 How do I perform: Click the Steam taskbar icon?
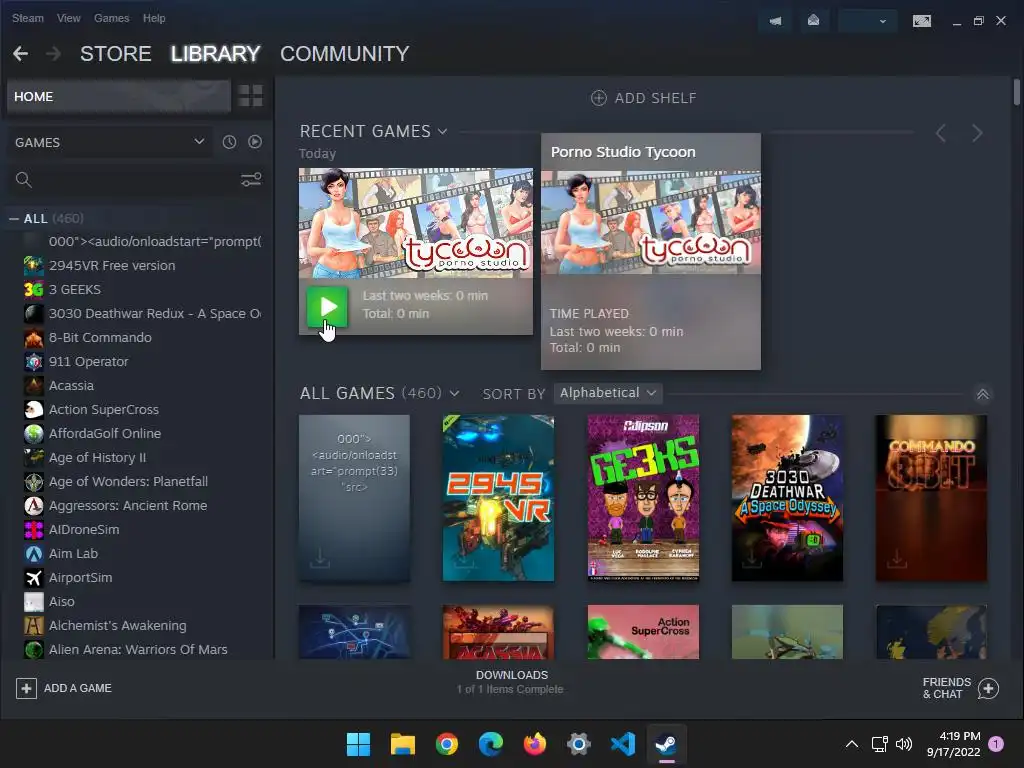coord(666,744)
